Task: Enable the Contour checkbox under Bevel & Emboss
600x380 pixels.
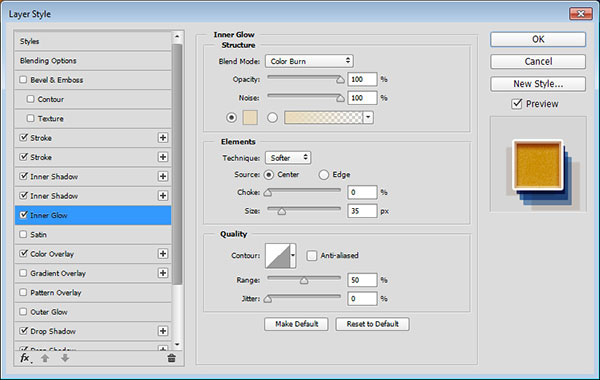Action: coord(31,99)
